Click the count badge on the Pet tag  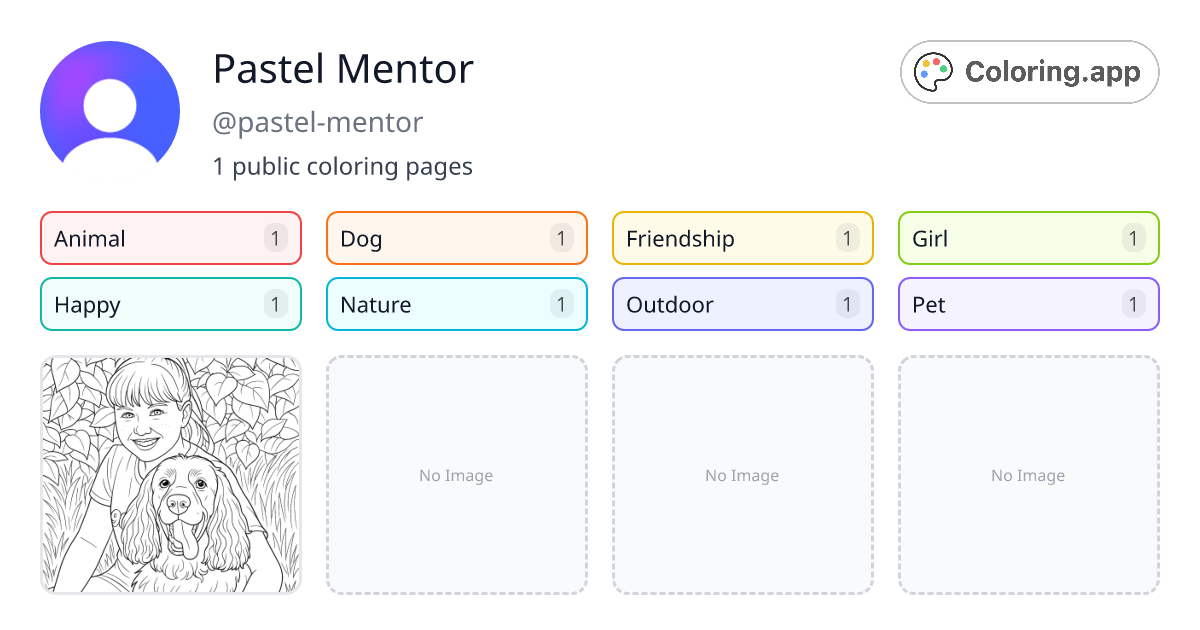tap(1133, 304)
